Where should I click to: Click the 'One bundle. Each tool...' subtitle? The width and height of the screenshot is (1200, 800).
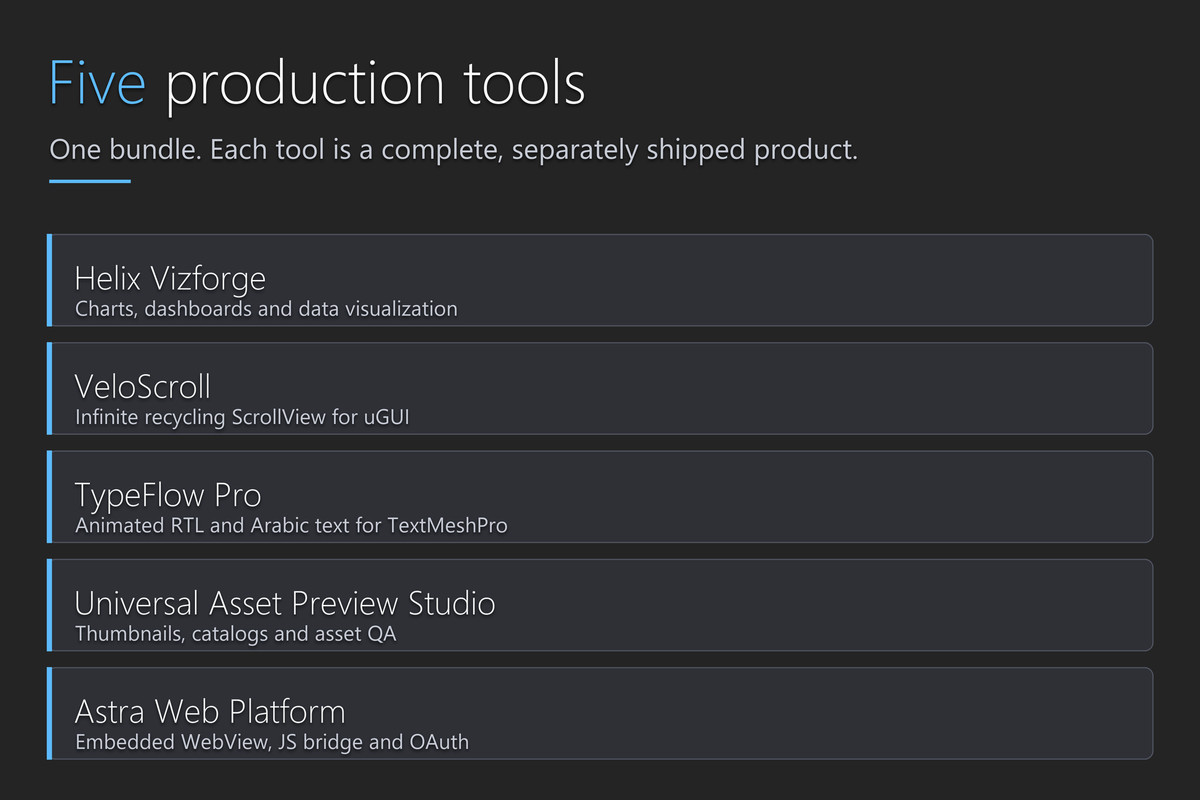coord(454,150)
